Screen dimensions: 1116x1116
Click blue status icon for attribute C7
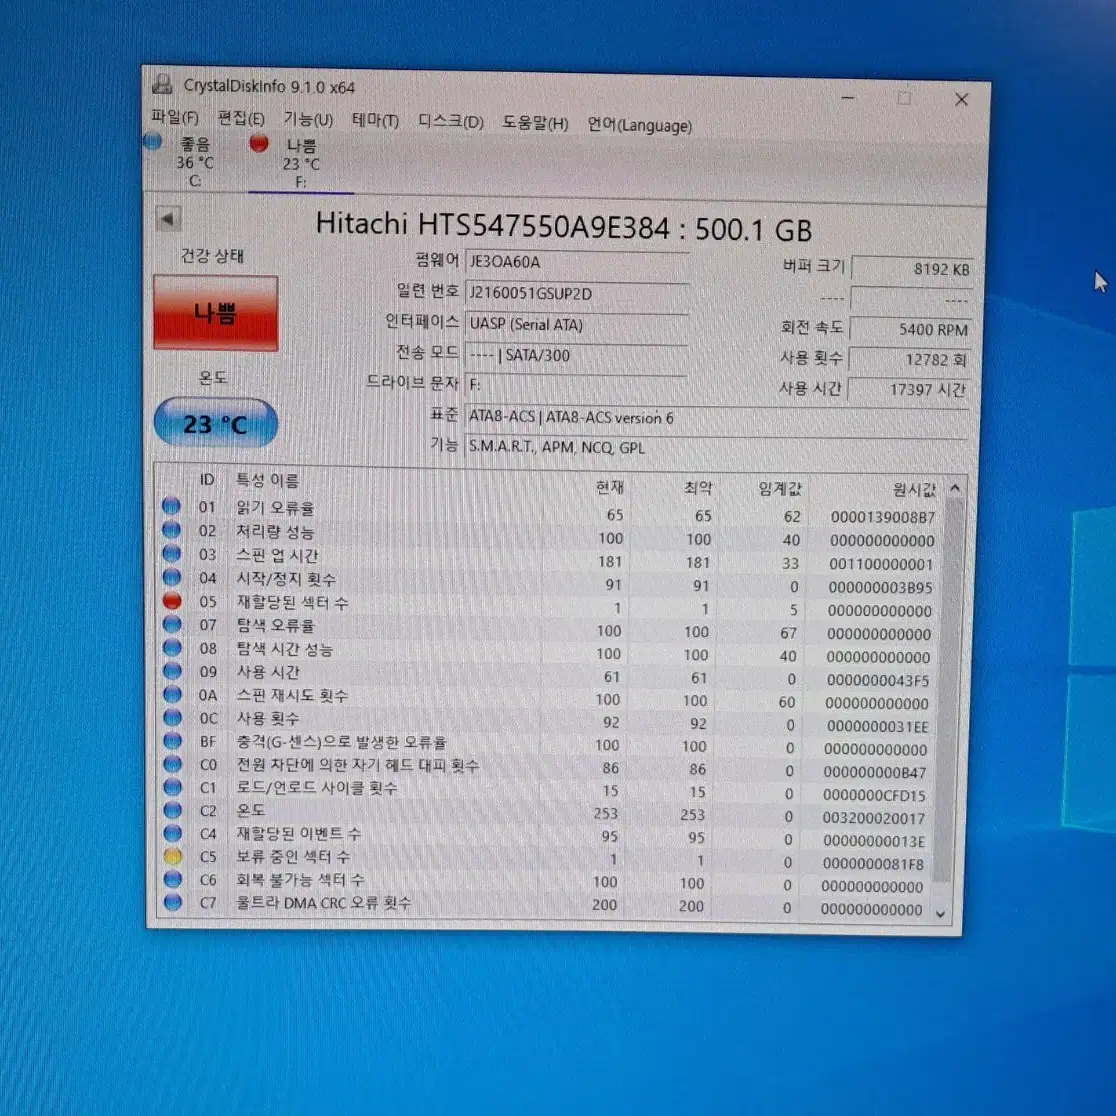click(172, 902)
